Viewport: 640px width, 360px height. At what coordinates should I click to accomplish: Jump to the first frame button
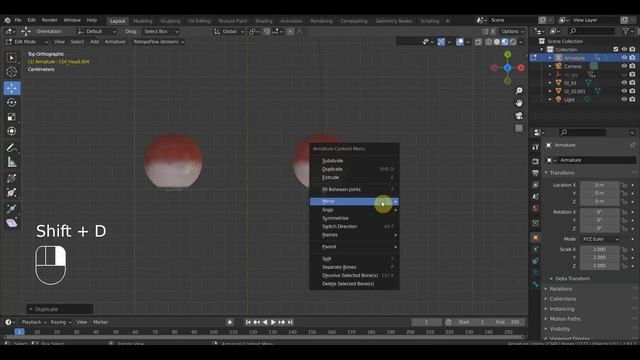(248, 322)
